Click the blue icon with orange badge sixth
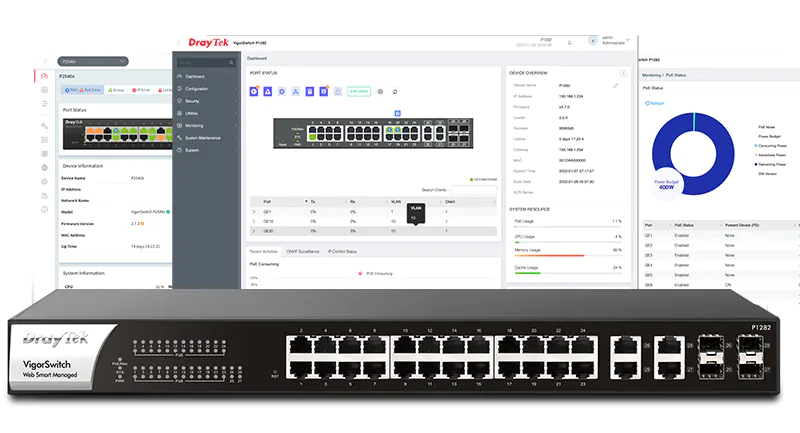800x433 pixels. (323, 91)
